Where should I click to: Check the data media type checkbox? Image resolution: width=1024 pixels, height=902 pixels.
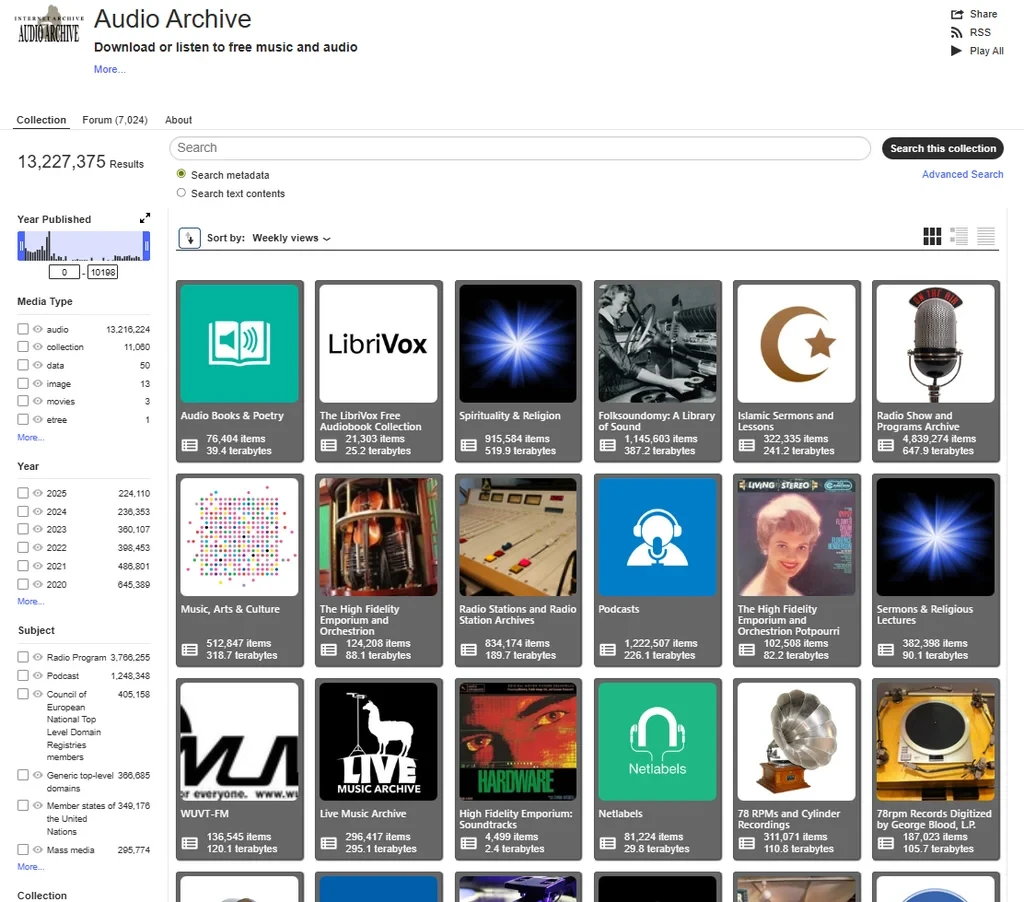click(x=23, y=364)
